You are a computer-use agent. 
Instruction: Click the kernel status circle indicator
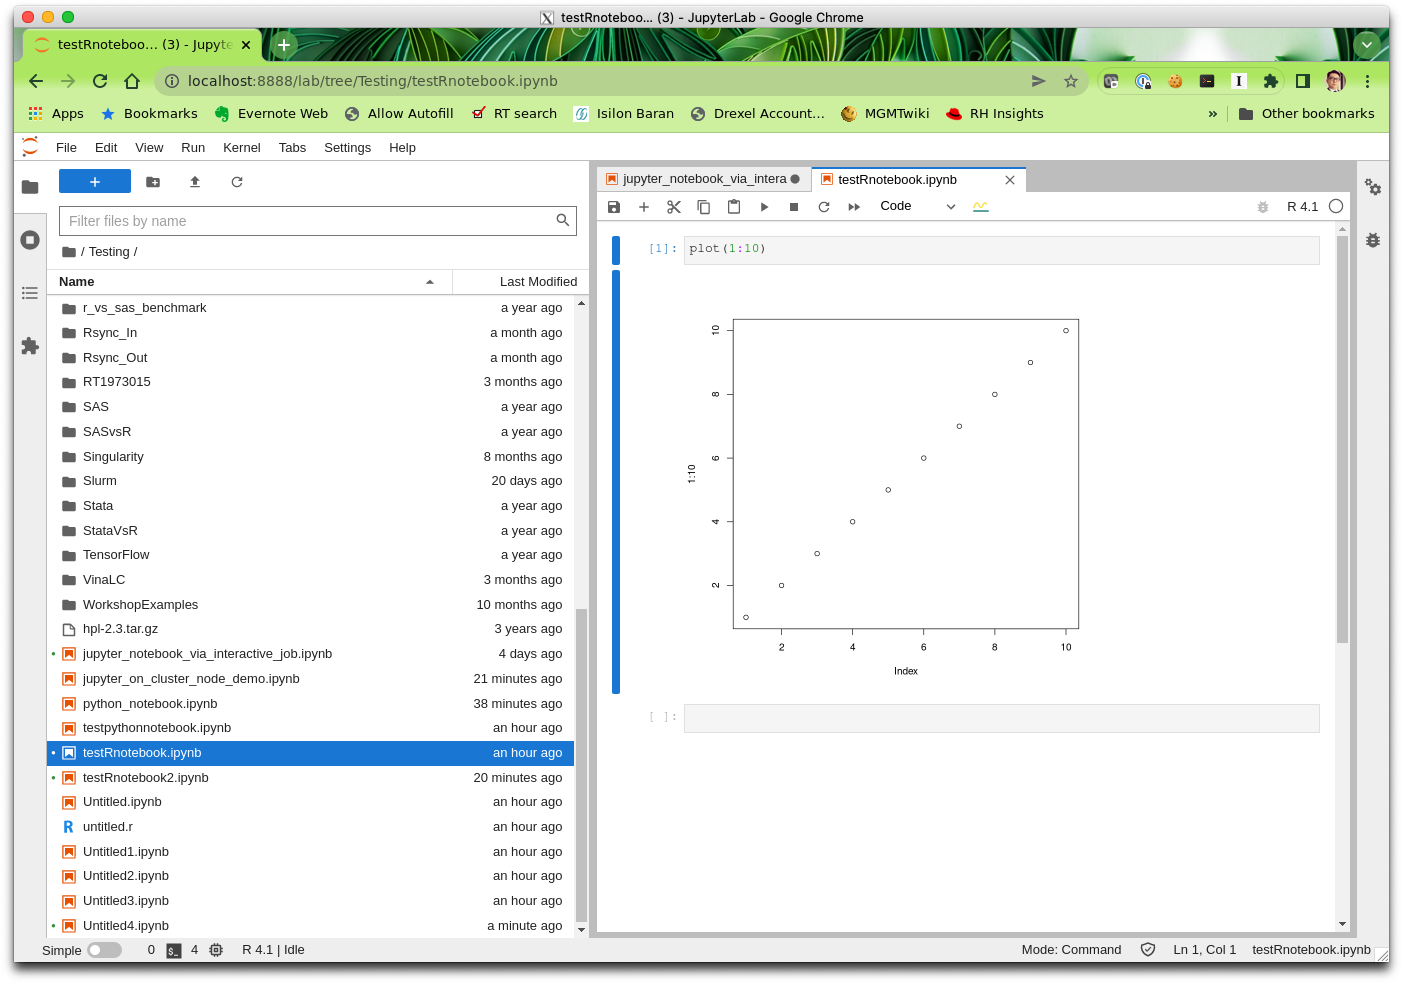(x=1336, y=206)
